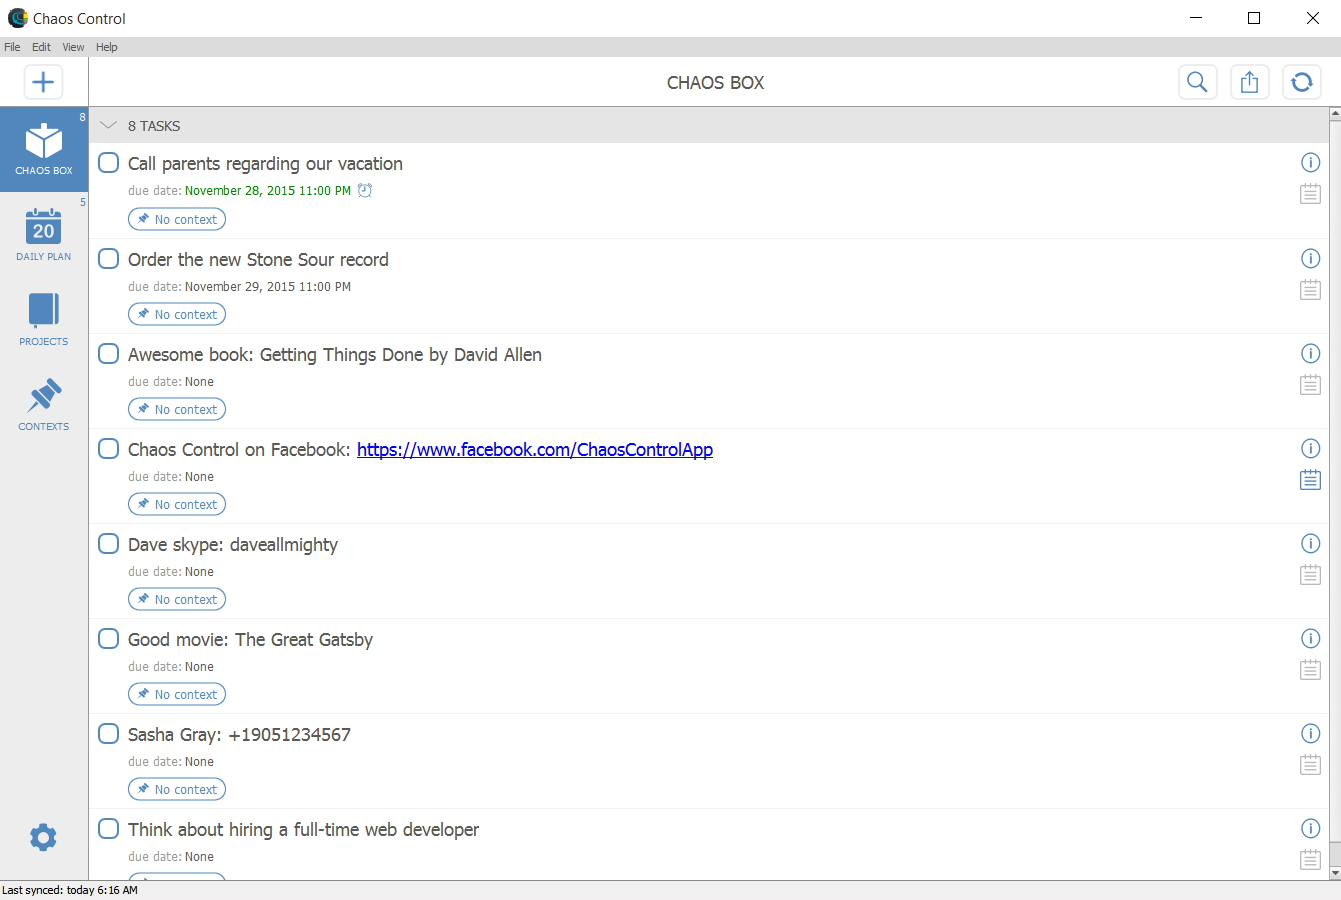1341x900 pixels.
Task: Show info for Dave skype task
Action: point(1310,543)
